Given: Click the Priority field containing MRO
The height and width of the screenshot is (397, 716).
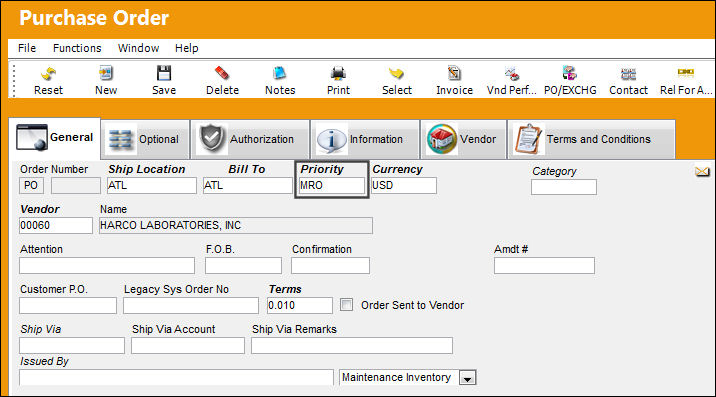Looking at the screenshot, I should [332, 185].
